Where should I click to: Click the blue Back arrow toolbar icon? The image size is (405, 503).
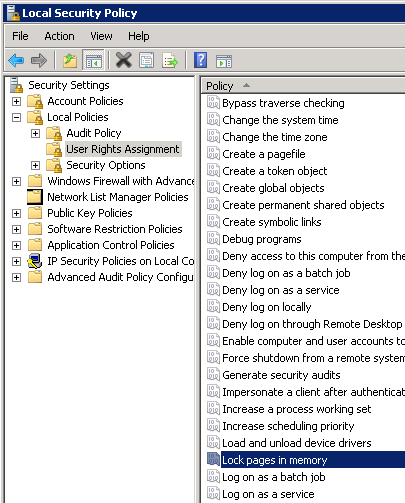(16, 61)
